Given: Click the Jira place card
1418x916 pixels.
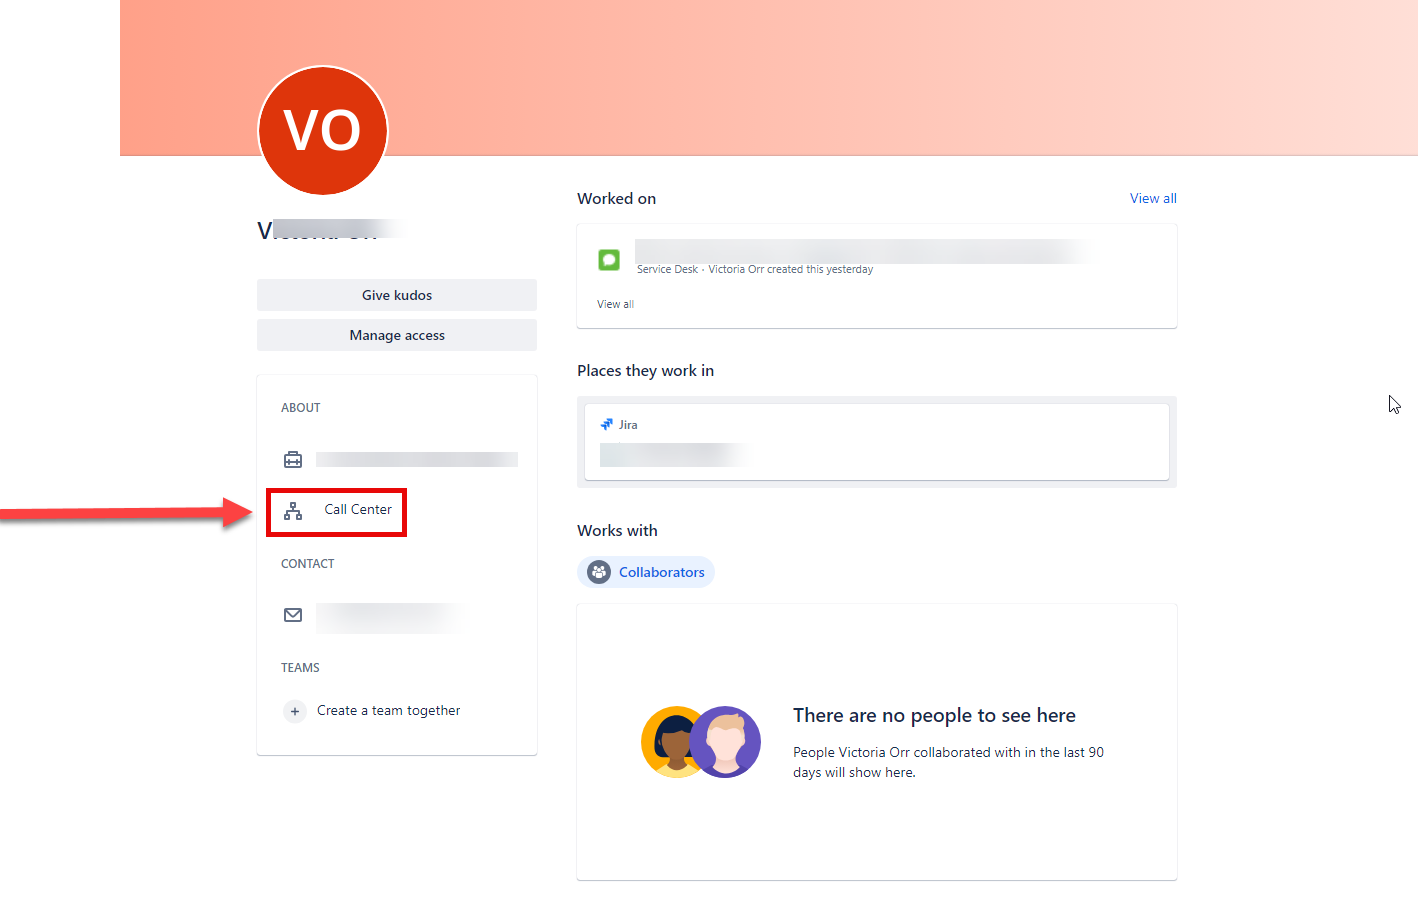Looking at the screenshot, I should tap(877, 442).
